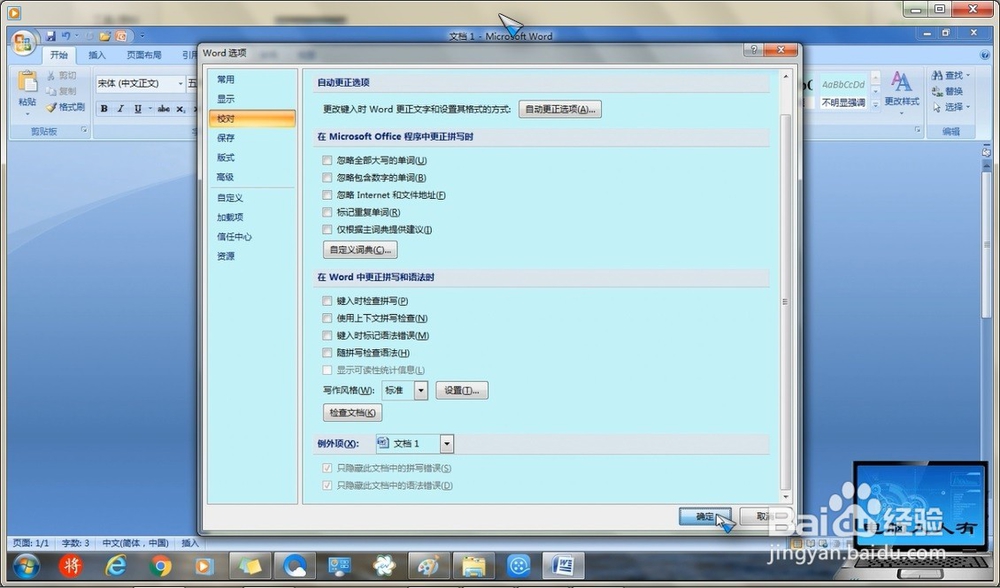
Task: Enable 忽略 Internet 和文件地址 checkbox
Action: (327, 195)
